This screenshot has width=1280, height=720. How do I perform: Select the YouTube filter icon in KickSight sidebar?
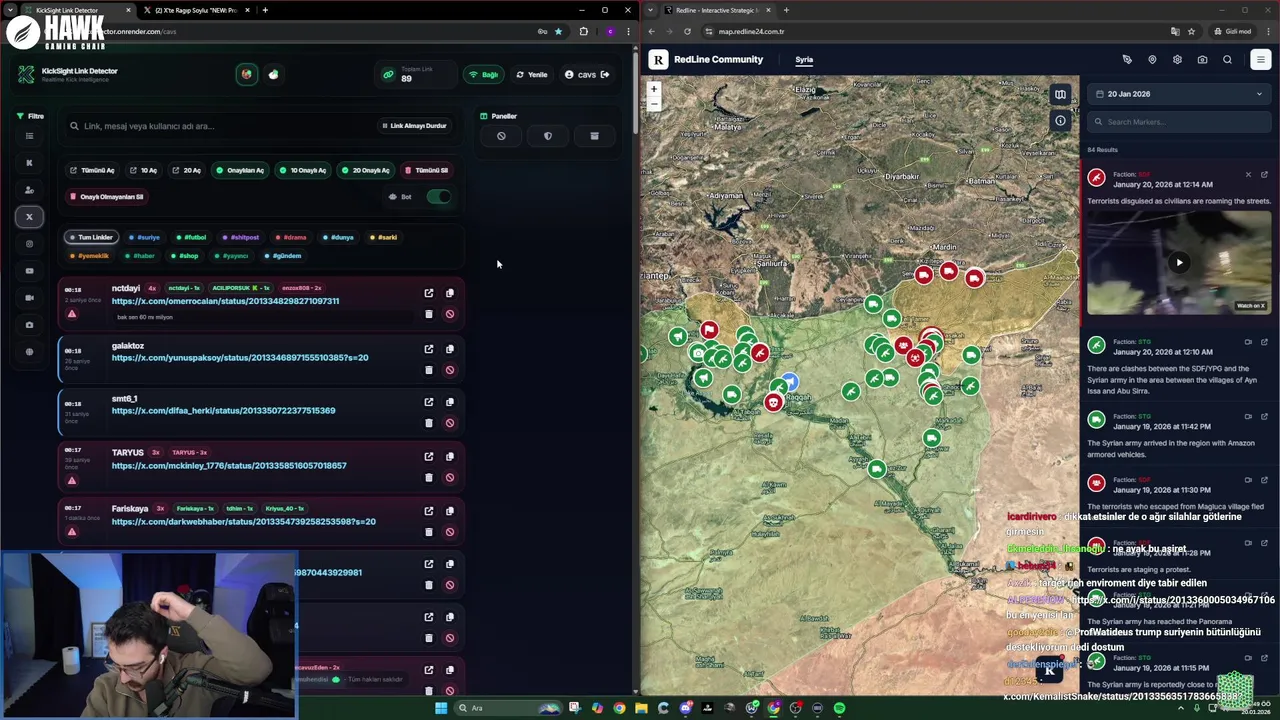click(29, 270)
